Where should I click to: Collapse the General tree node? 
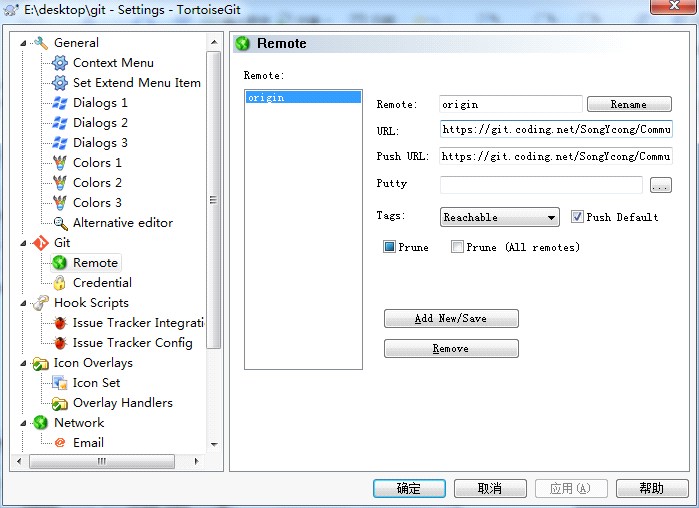click(x=23, y=43)
